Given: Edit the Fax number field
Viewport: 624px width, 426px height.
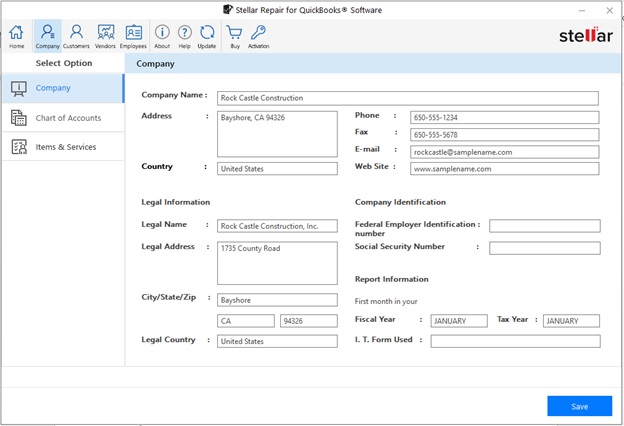Looking at the screenshot, I should click(505, 135).
